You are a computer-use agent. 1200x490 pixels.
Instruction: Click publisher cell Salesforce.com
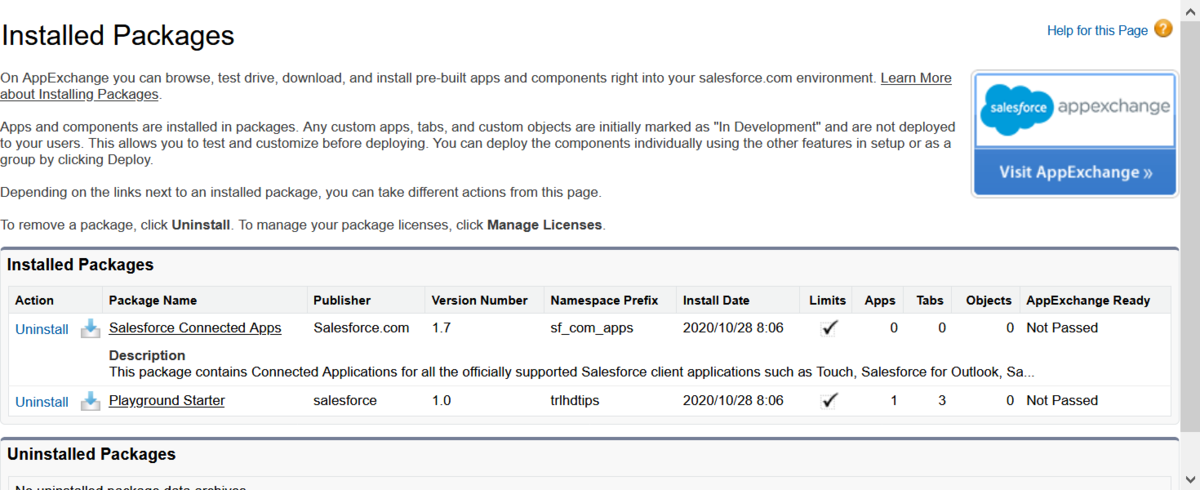(361, 328)
